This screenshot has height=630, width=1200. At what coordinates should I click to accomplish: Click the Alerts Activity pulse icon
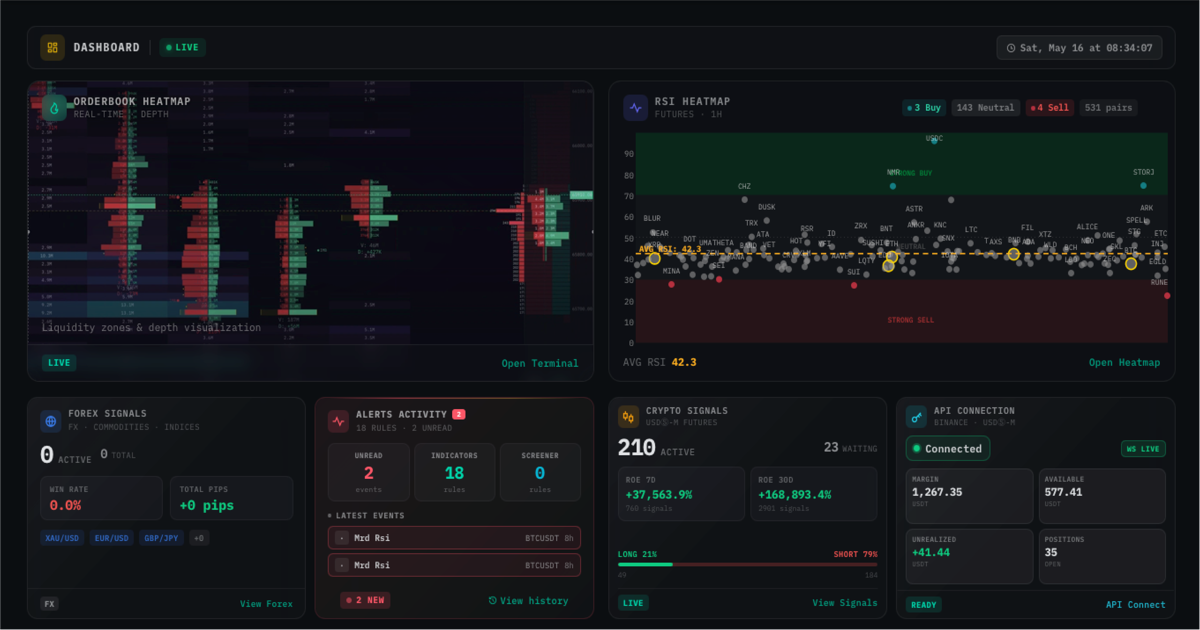tap(340, 420)
